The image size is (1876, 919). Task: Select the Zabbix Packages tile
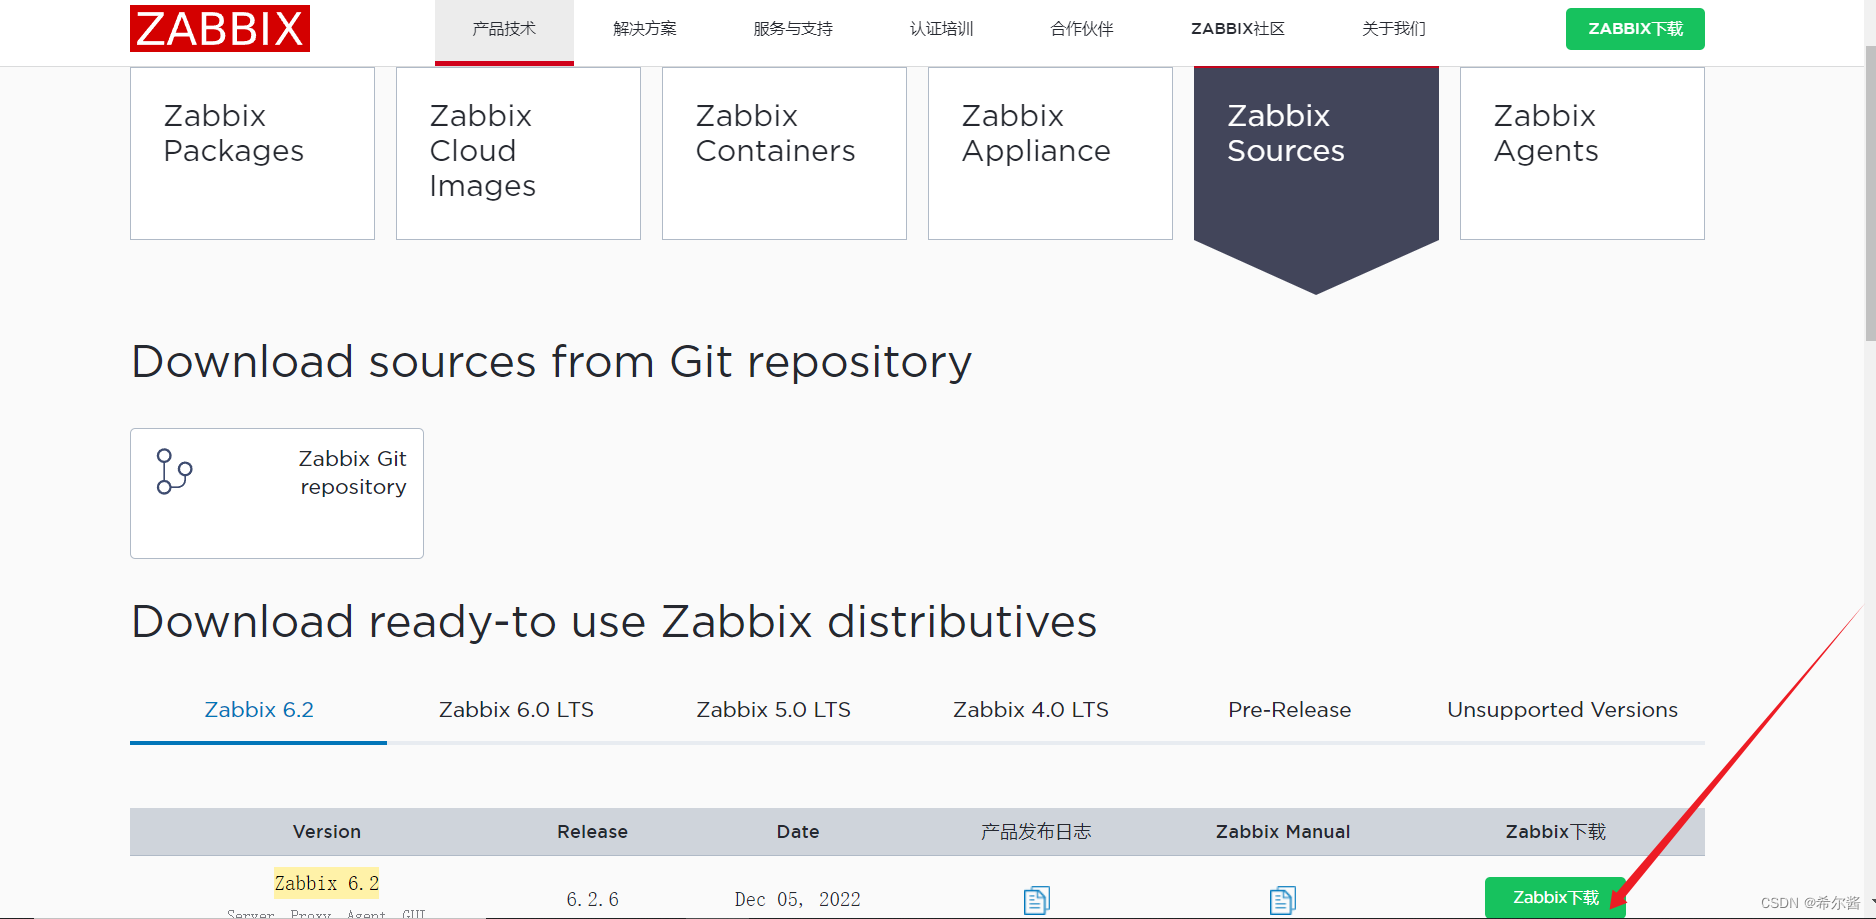(x=251, y=152)
